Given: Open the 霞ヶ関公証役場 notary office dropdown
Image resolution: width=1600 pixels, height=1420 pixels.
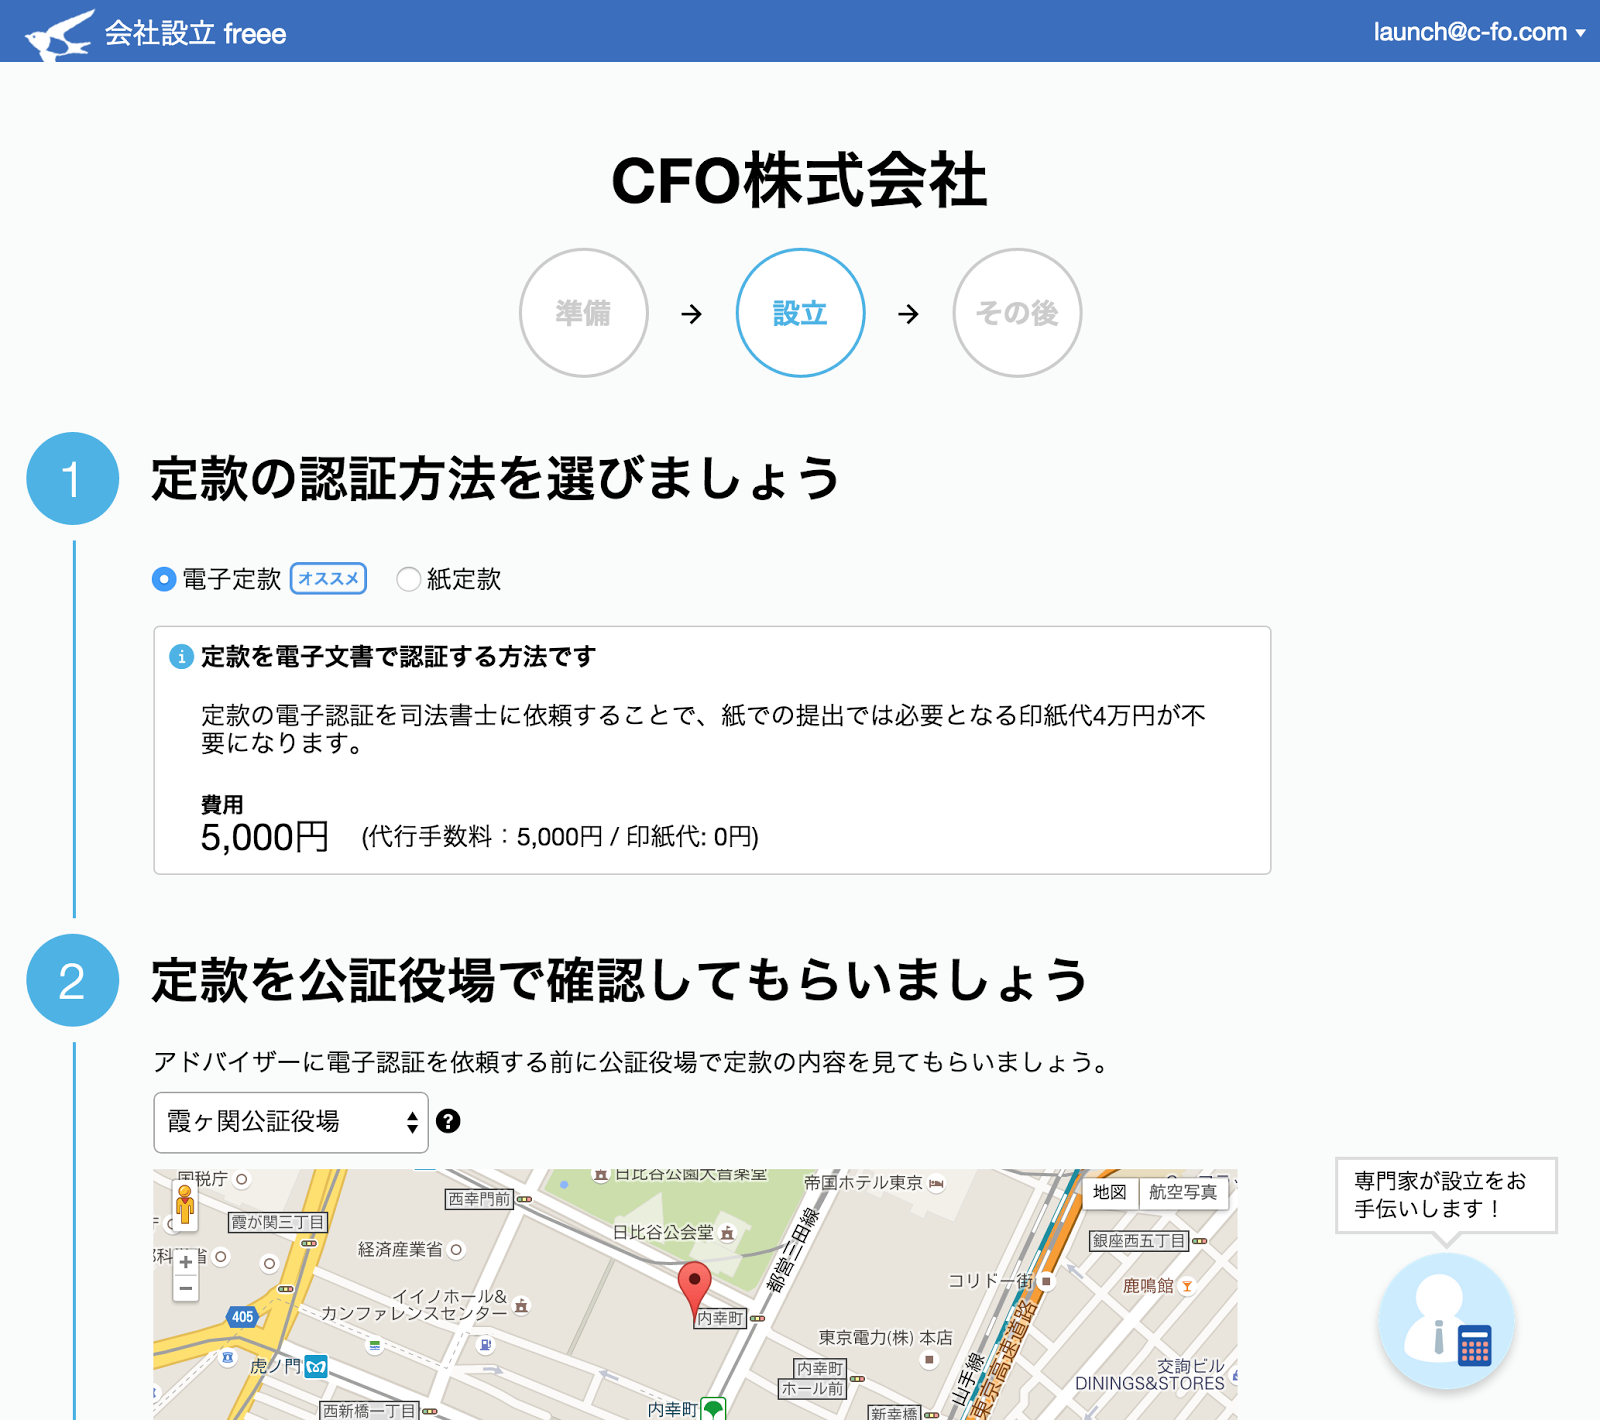Looking at the screenshot, I should point(290,1122).
